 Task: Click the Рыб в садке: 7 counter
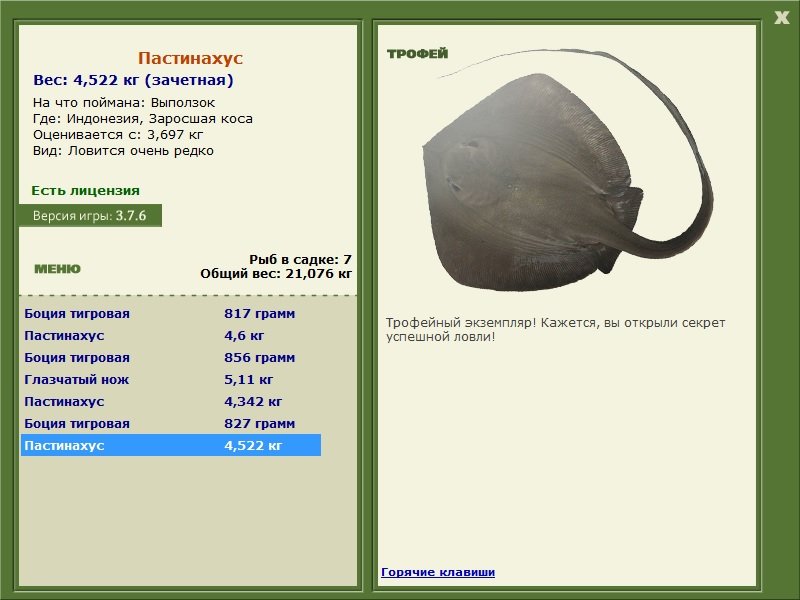click(300, 259)
